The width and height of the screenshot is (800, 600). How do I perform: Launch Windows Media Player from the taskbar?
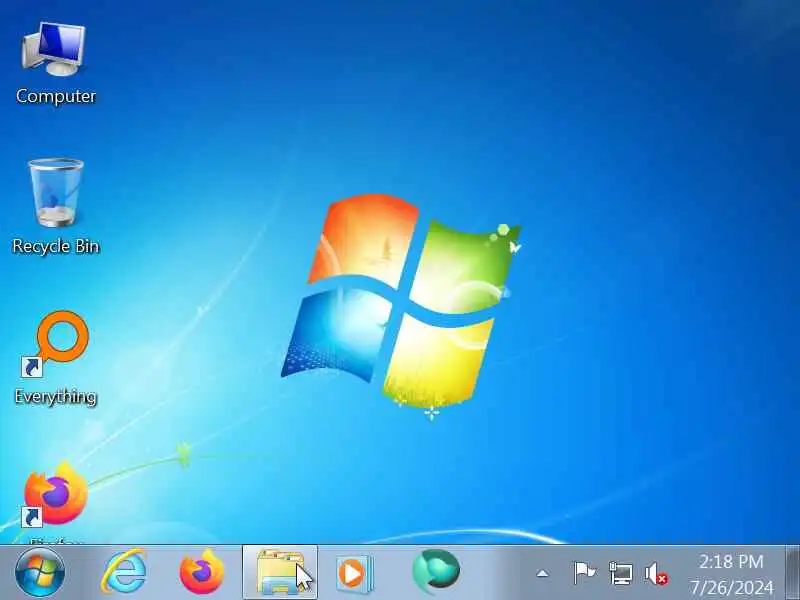click(x=355, y=574)
